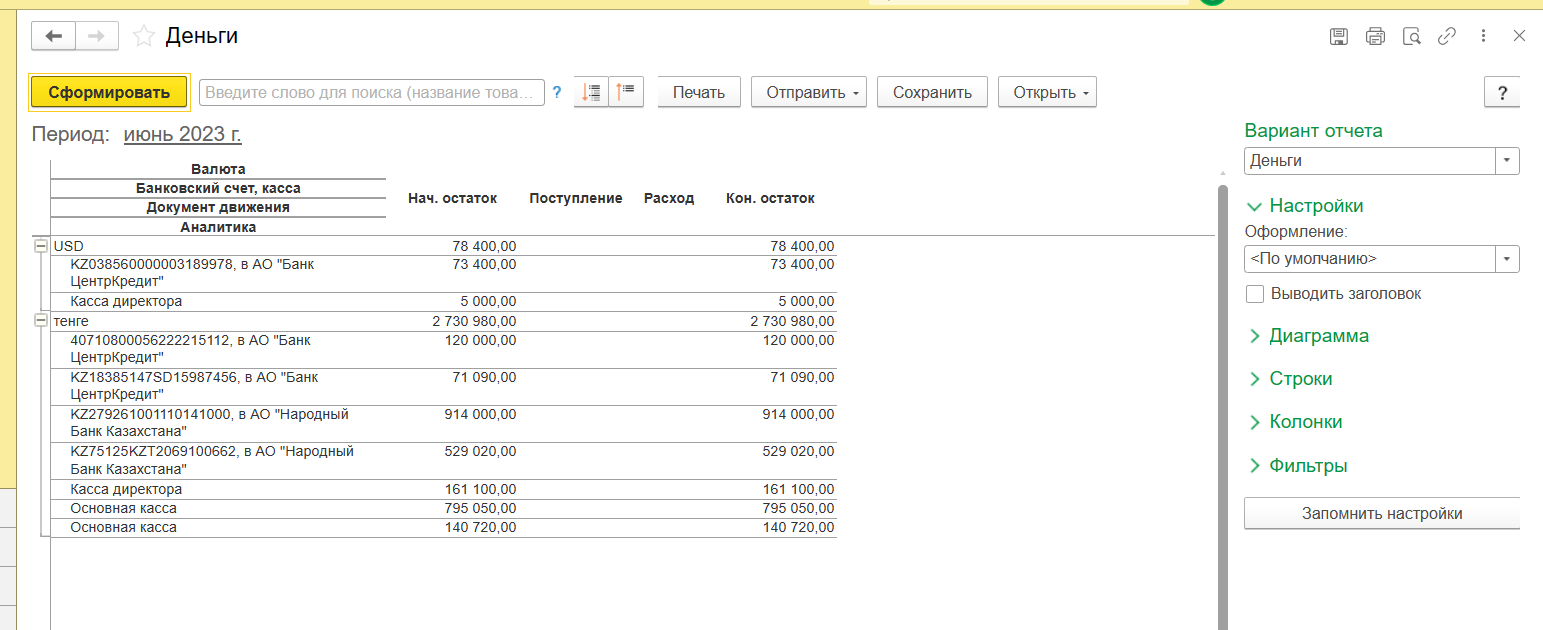Open the Оформление dropdown
This screenshot has width=1543, height=630.
(1507, 259)
